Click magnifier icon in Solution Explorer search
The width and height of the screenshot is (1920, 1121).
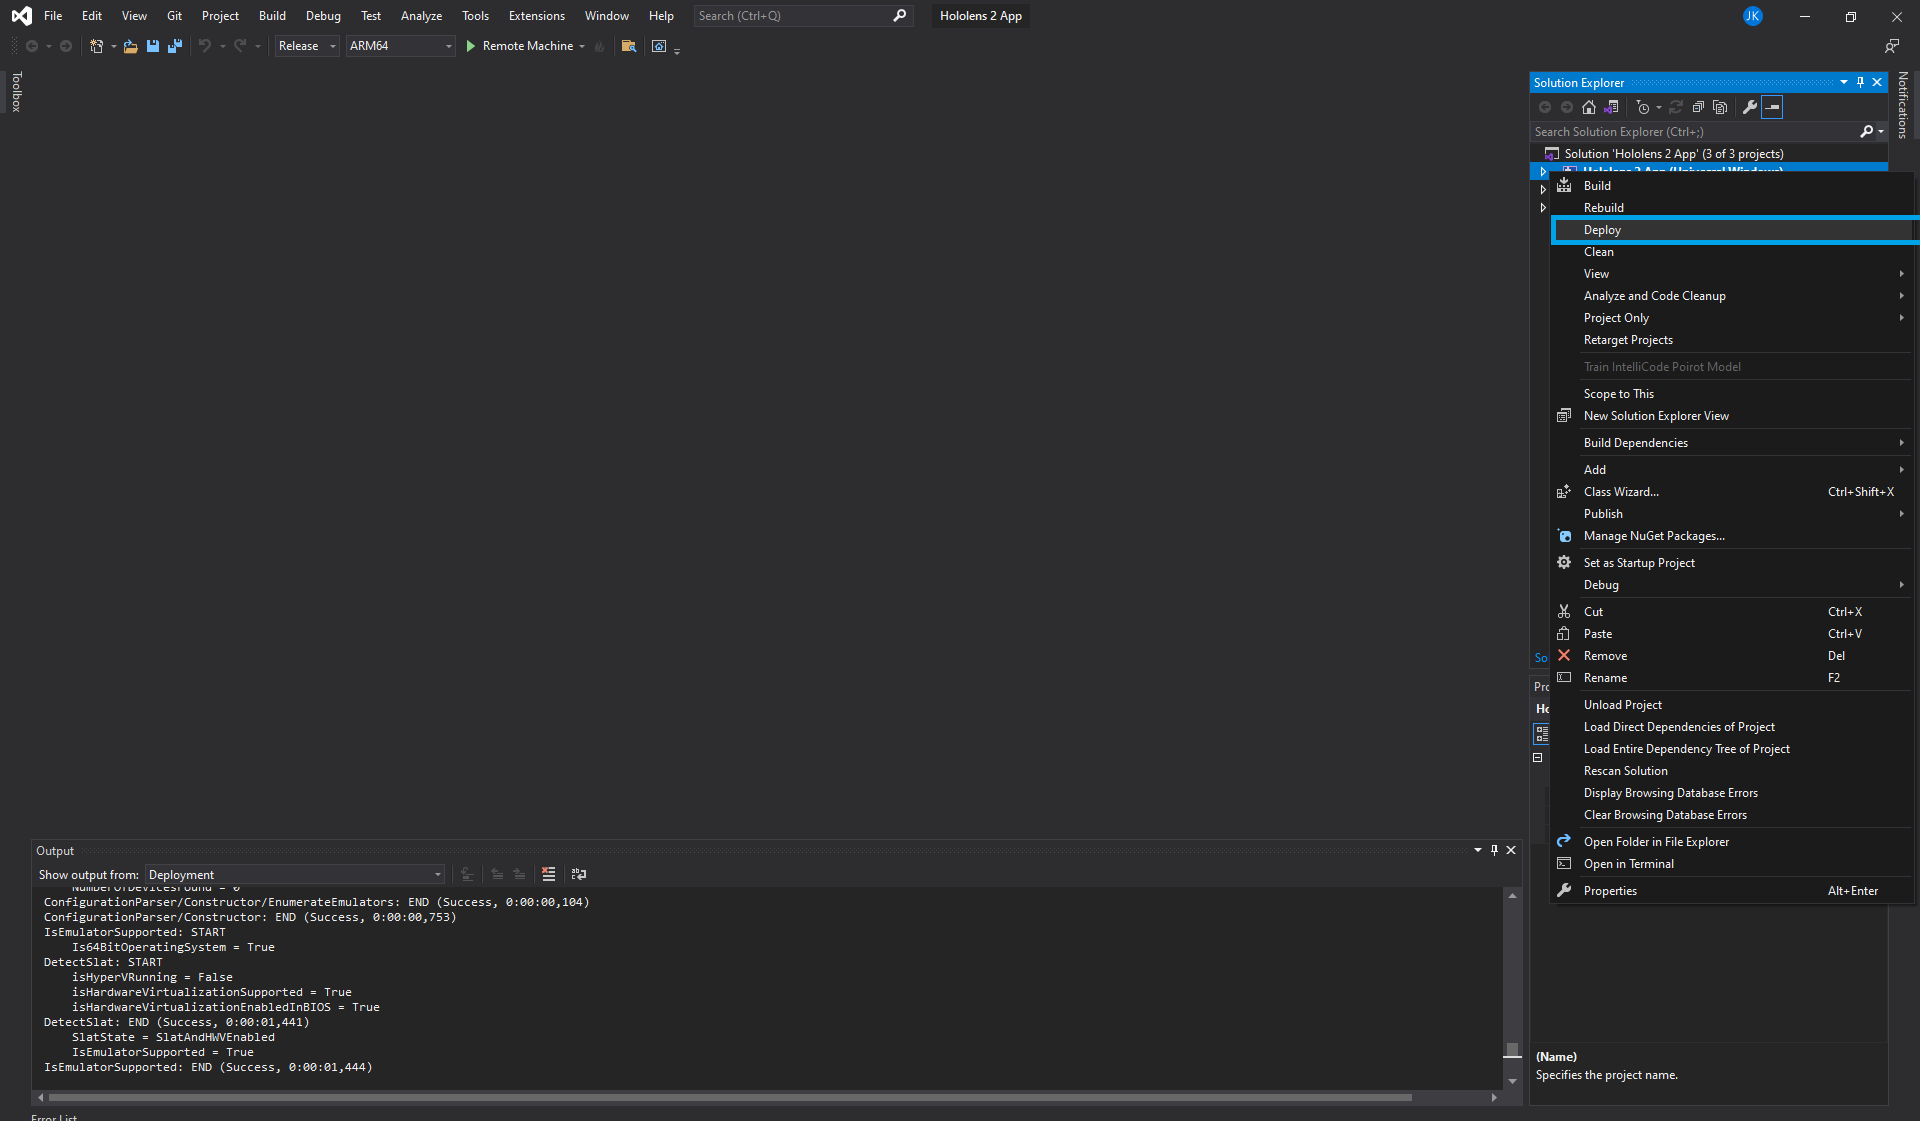tap(1866, 131)
